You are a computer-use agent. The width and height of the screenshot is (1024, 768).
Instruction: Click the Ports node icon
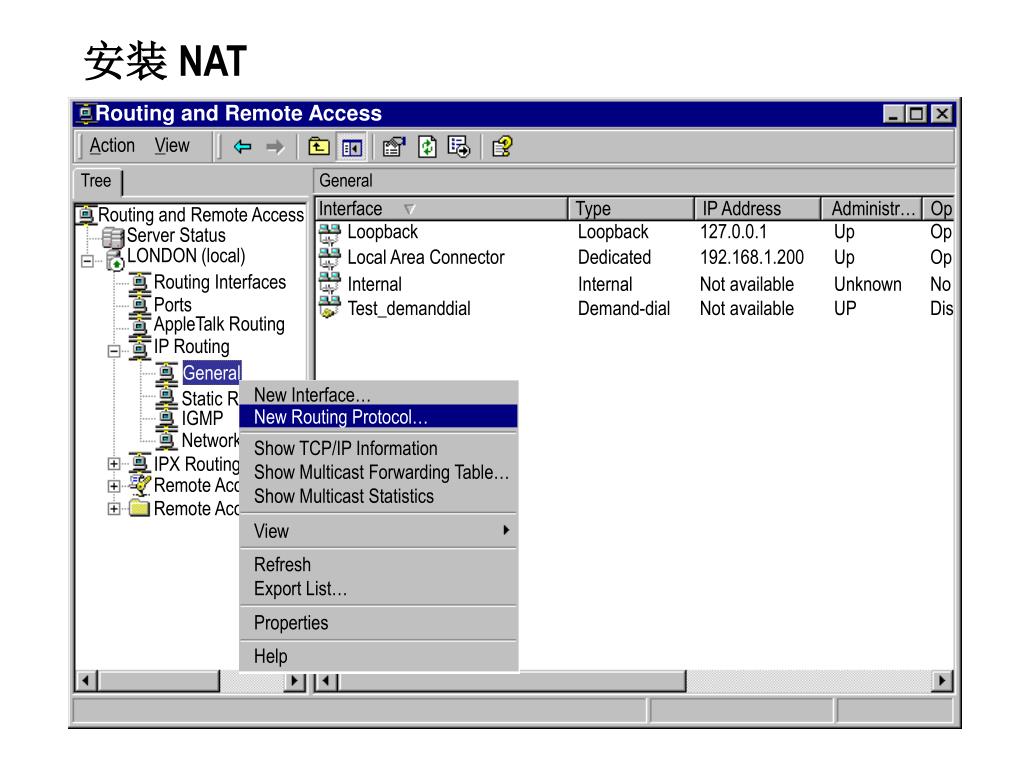tap(140, 304)
